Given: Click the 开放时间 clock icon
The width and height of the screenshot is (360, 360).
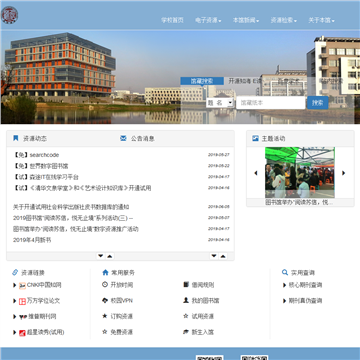Looking at the screenshot, I should coord(105,285).
